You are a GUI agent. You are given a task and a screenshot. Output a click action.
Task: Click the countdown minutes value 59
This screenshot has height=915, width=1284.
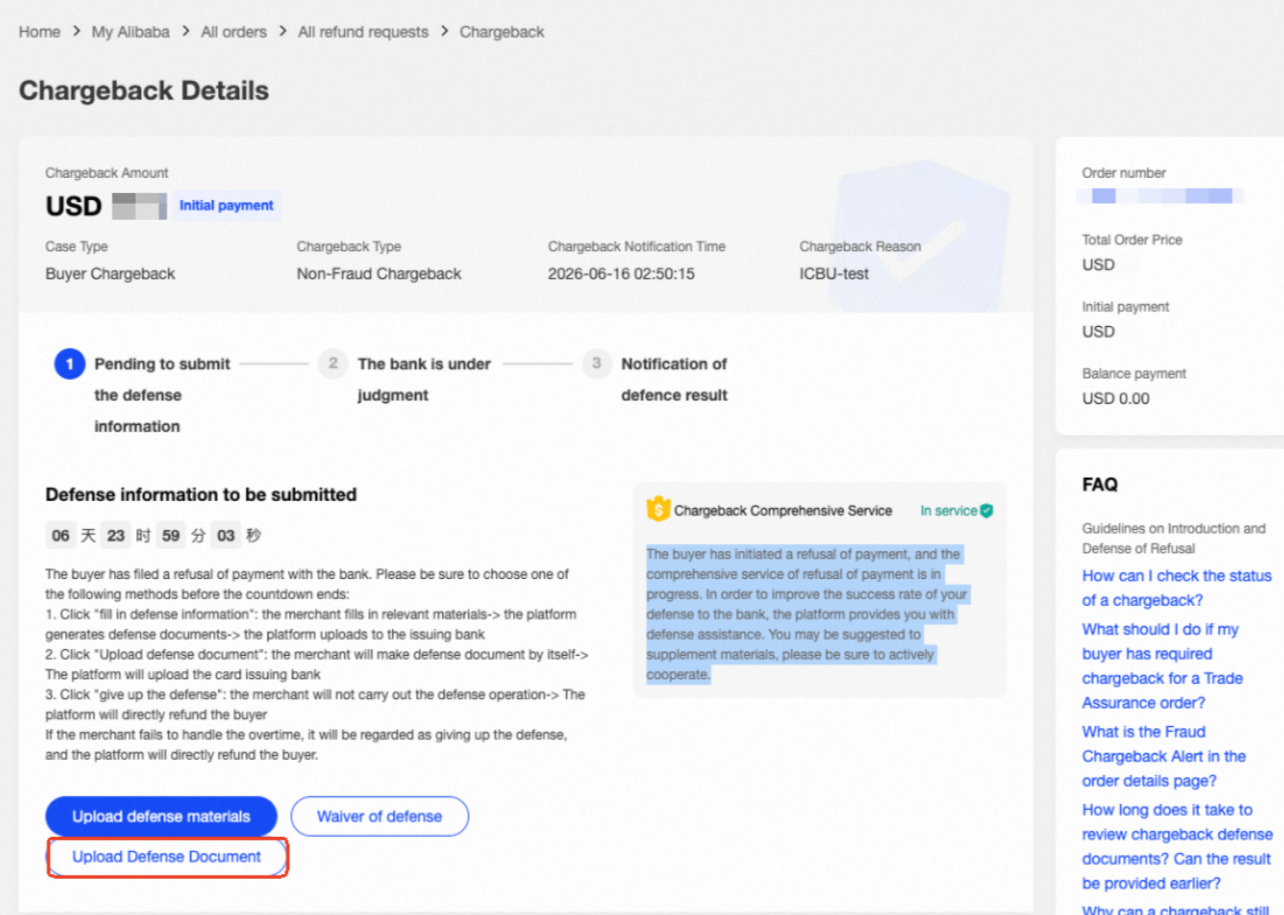point(171,536)
